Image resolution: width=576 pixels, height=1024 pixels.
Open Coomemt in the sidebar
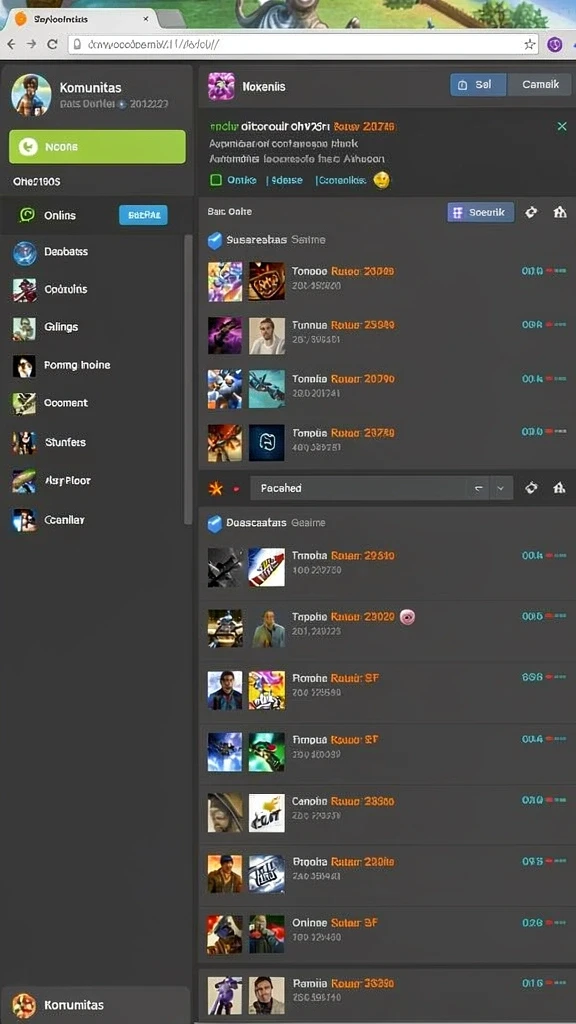coord(65,403)
